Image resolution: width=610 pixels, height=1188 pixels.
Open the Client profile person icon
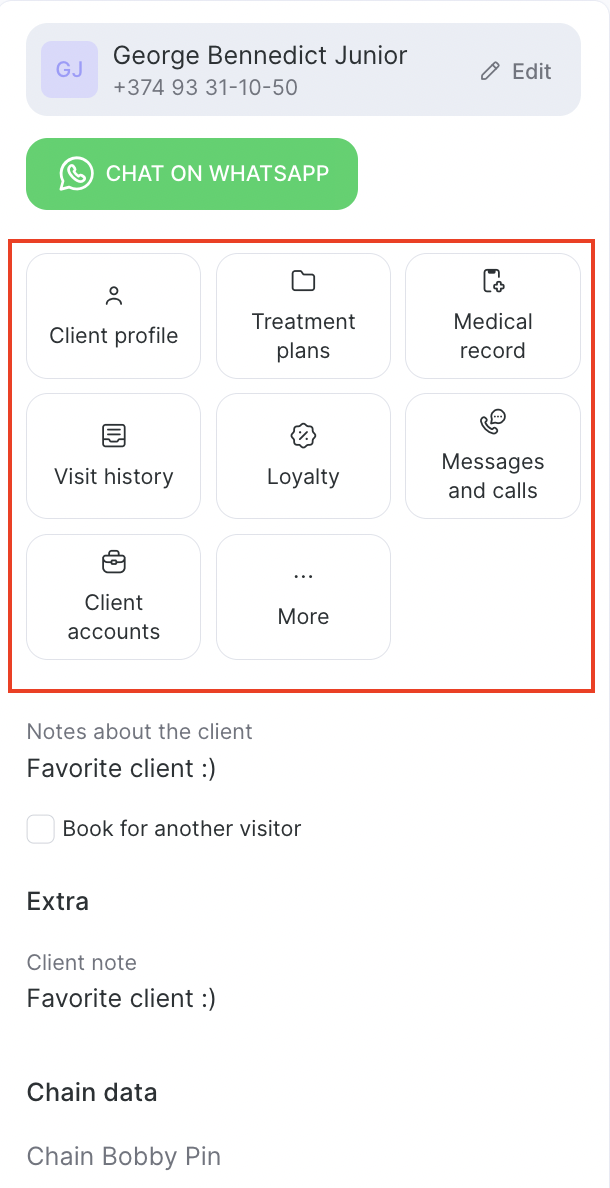point(114,296)
